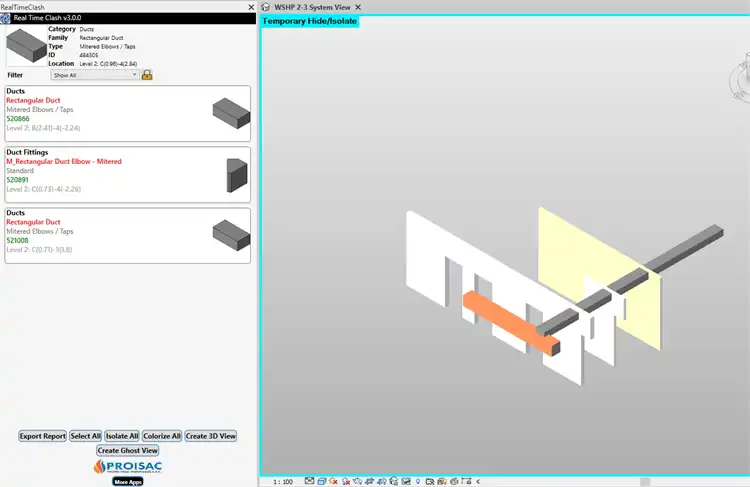Click the padlock icon beside the Filter dropdown

[147, 75]
